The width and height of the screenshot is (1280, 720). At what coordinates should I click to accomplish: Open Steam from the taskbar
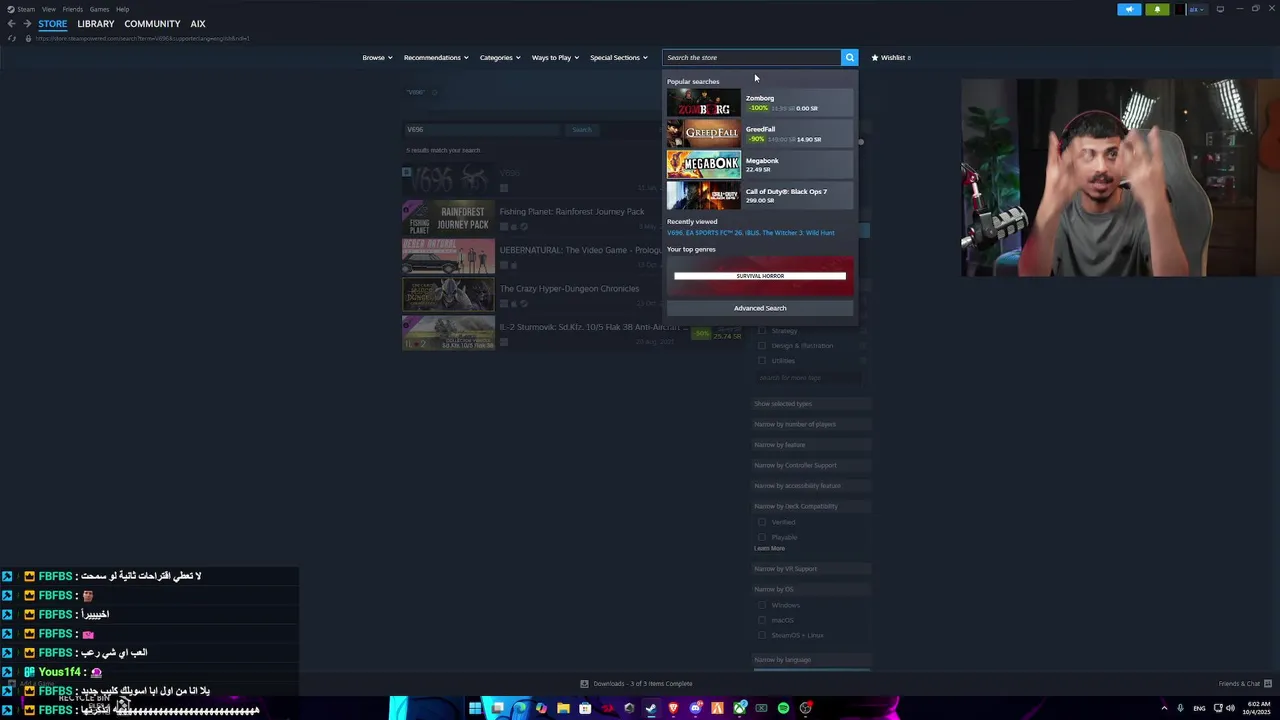tap(651, 708)
